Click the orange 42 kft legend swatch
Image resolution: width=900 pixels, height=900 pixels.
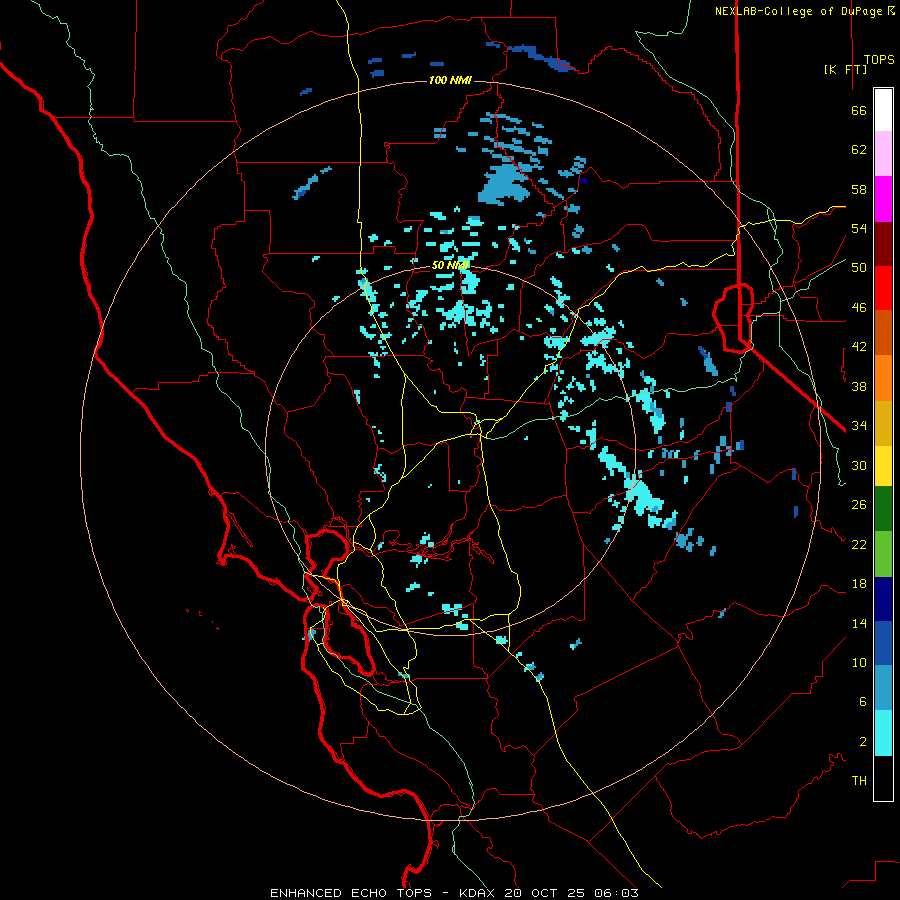tap(883, 378)
